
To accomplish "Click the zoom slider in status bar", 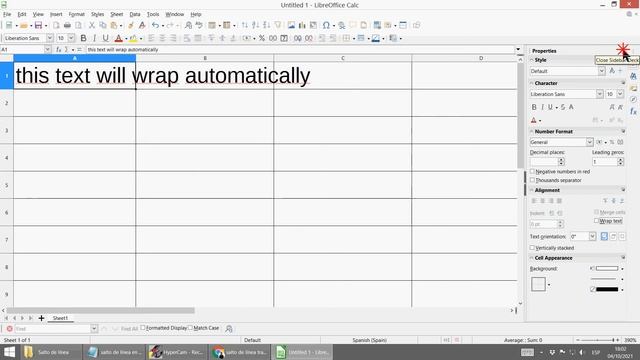I will (x=598, y=340).
